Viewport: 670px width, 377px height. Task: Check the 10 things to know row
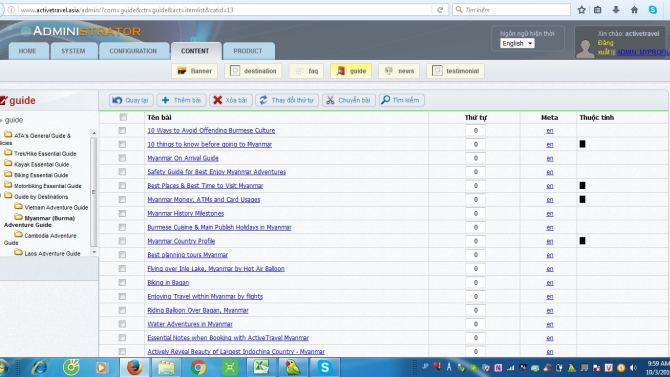point(122,144)
